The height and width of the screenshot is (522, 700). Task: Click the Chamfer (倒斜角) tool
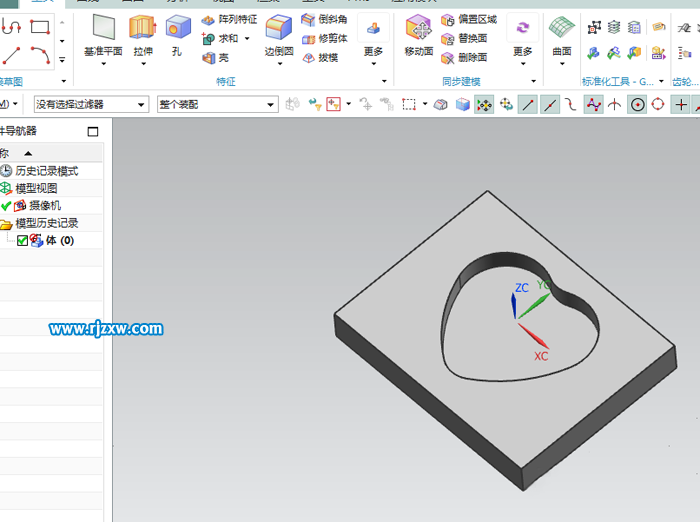pyautogui.click(x=324, y=20)
